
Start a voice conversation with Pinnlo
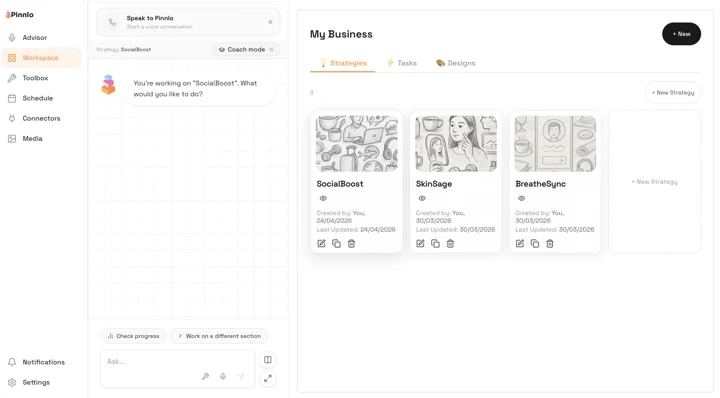188,22
